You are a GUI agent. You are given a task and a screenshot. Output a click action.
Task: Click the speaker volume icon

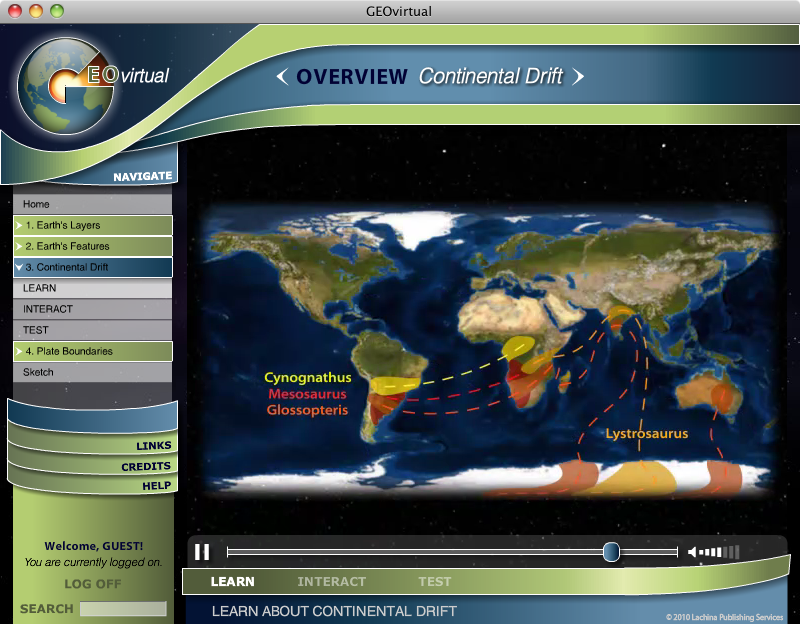coord(692,552)
